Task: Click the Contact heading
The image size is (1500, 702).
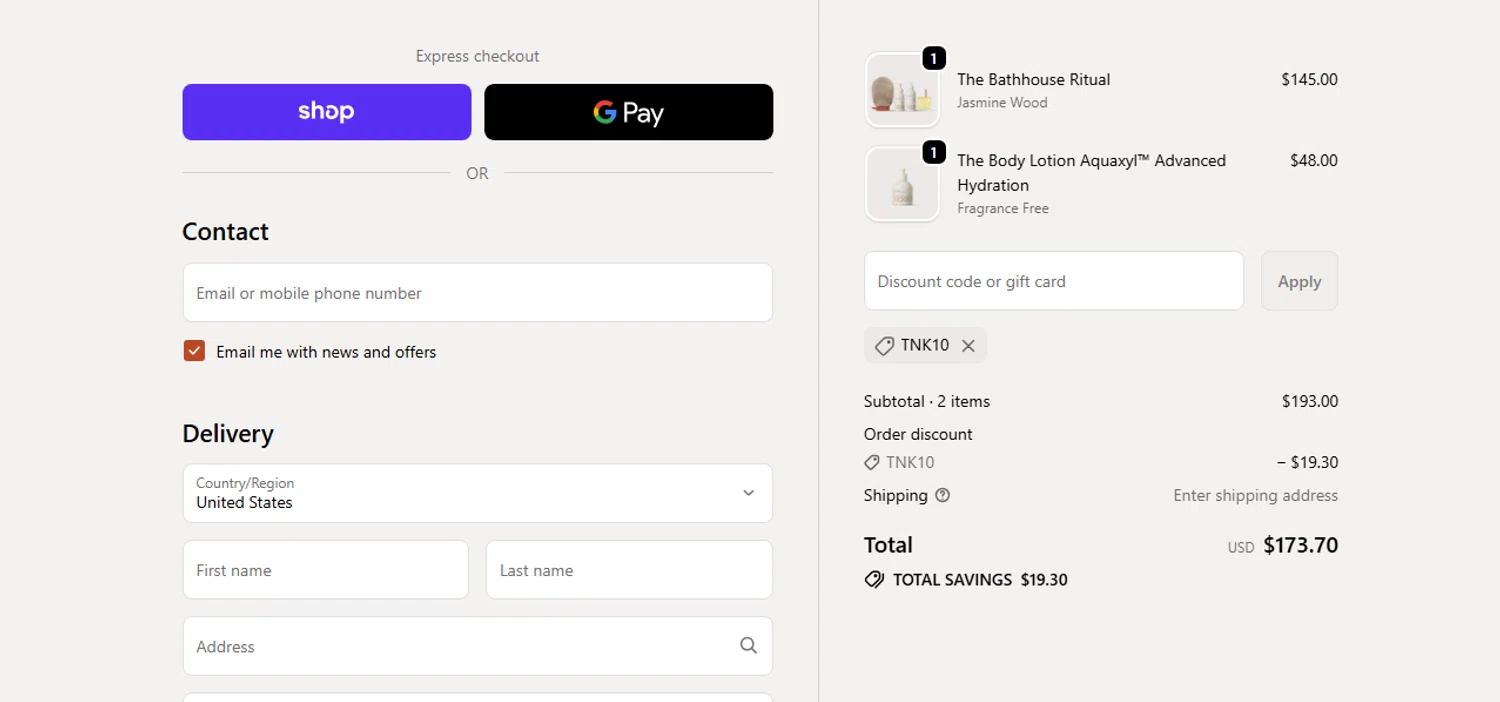Action: point(225,231)
